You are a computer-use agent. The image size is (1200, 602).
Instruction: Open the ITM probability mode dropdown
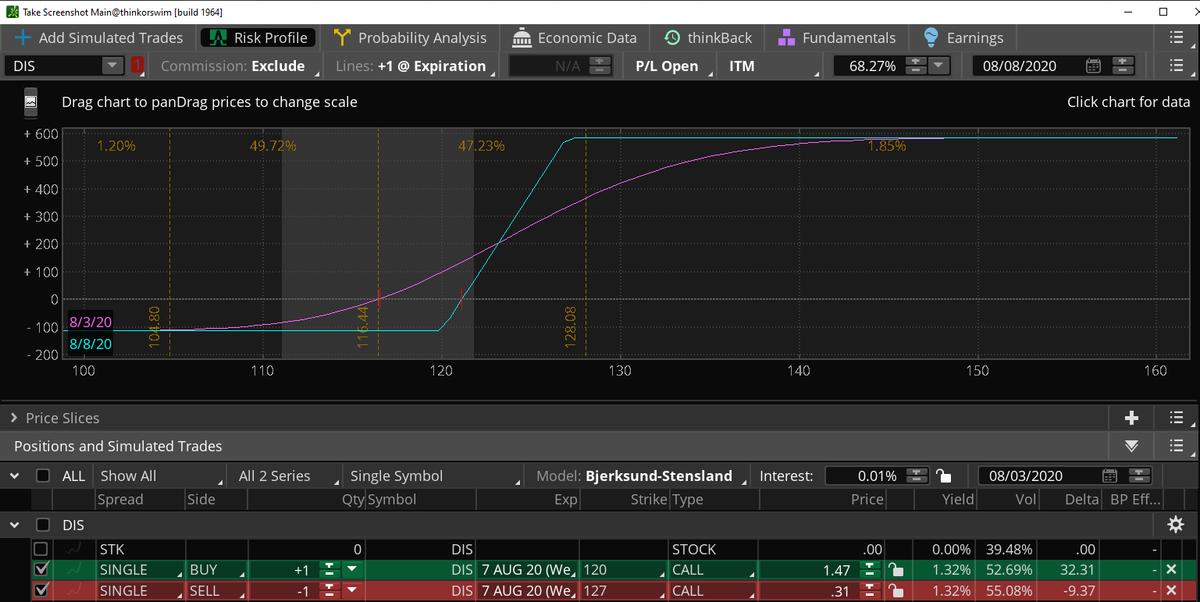click(x=768, y=66)
